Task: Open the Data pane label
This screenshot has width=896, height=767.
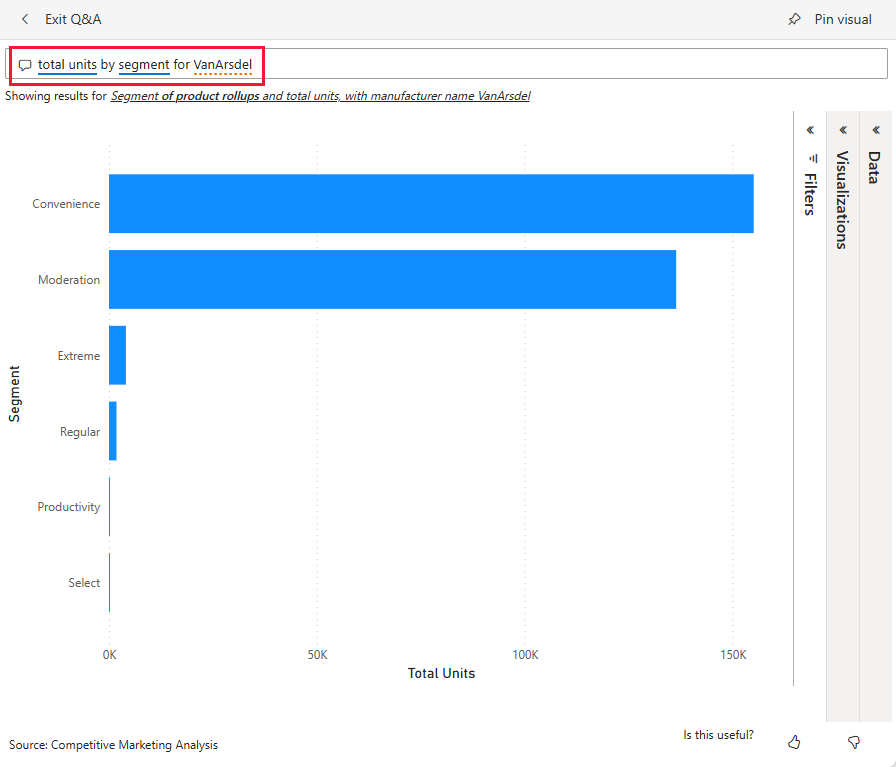Action: click(874, 167)
